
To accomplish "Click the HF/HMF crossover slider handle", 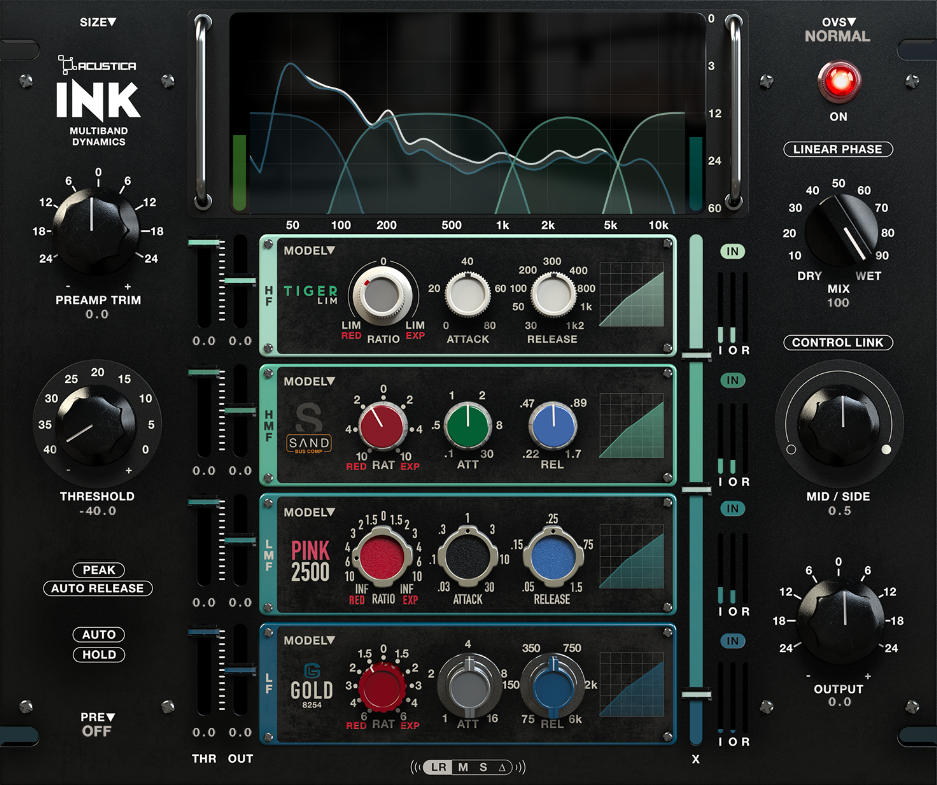I will 696,356.
